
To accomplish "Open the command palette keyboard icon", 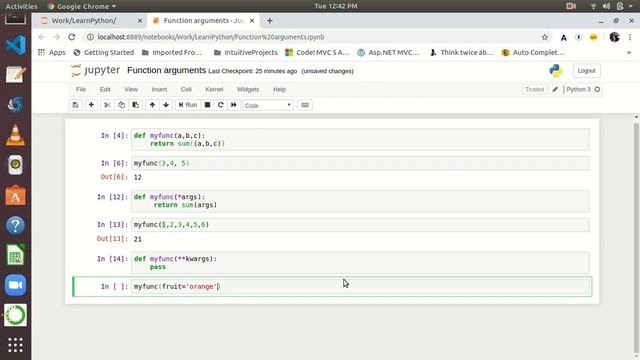I will click(x=304, y=105).
